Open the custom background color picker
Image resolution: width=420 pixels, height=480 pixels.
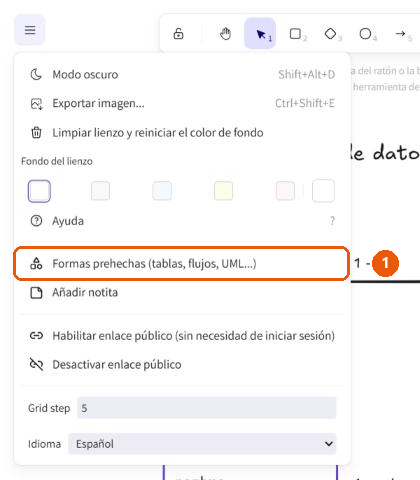pos(323,191)
